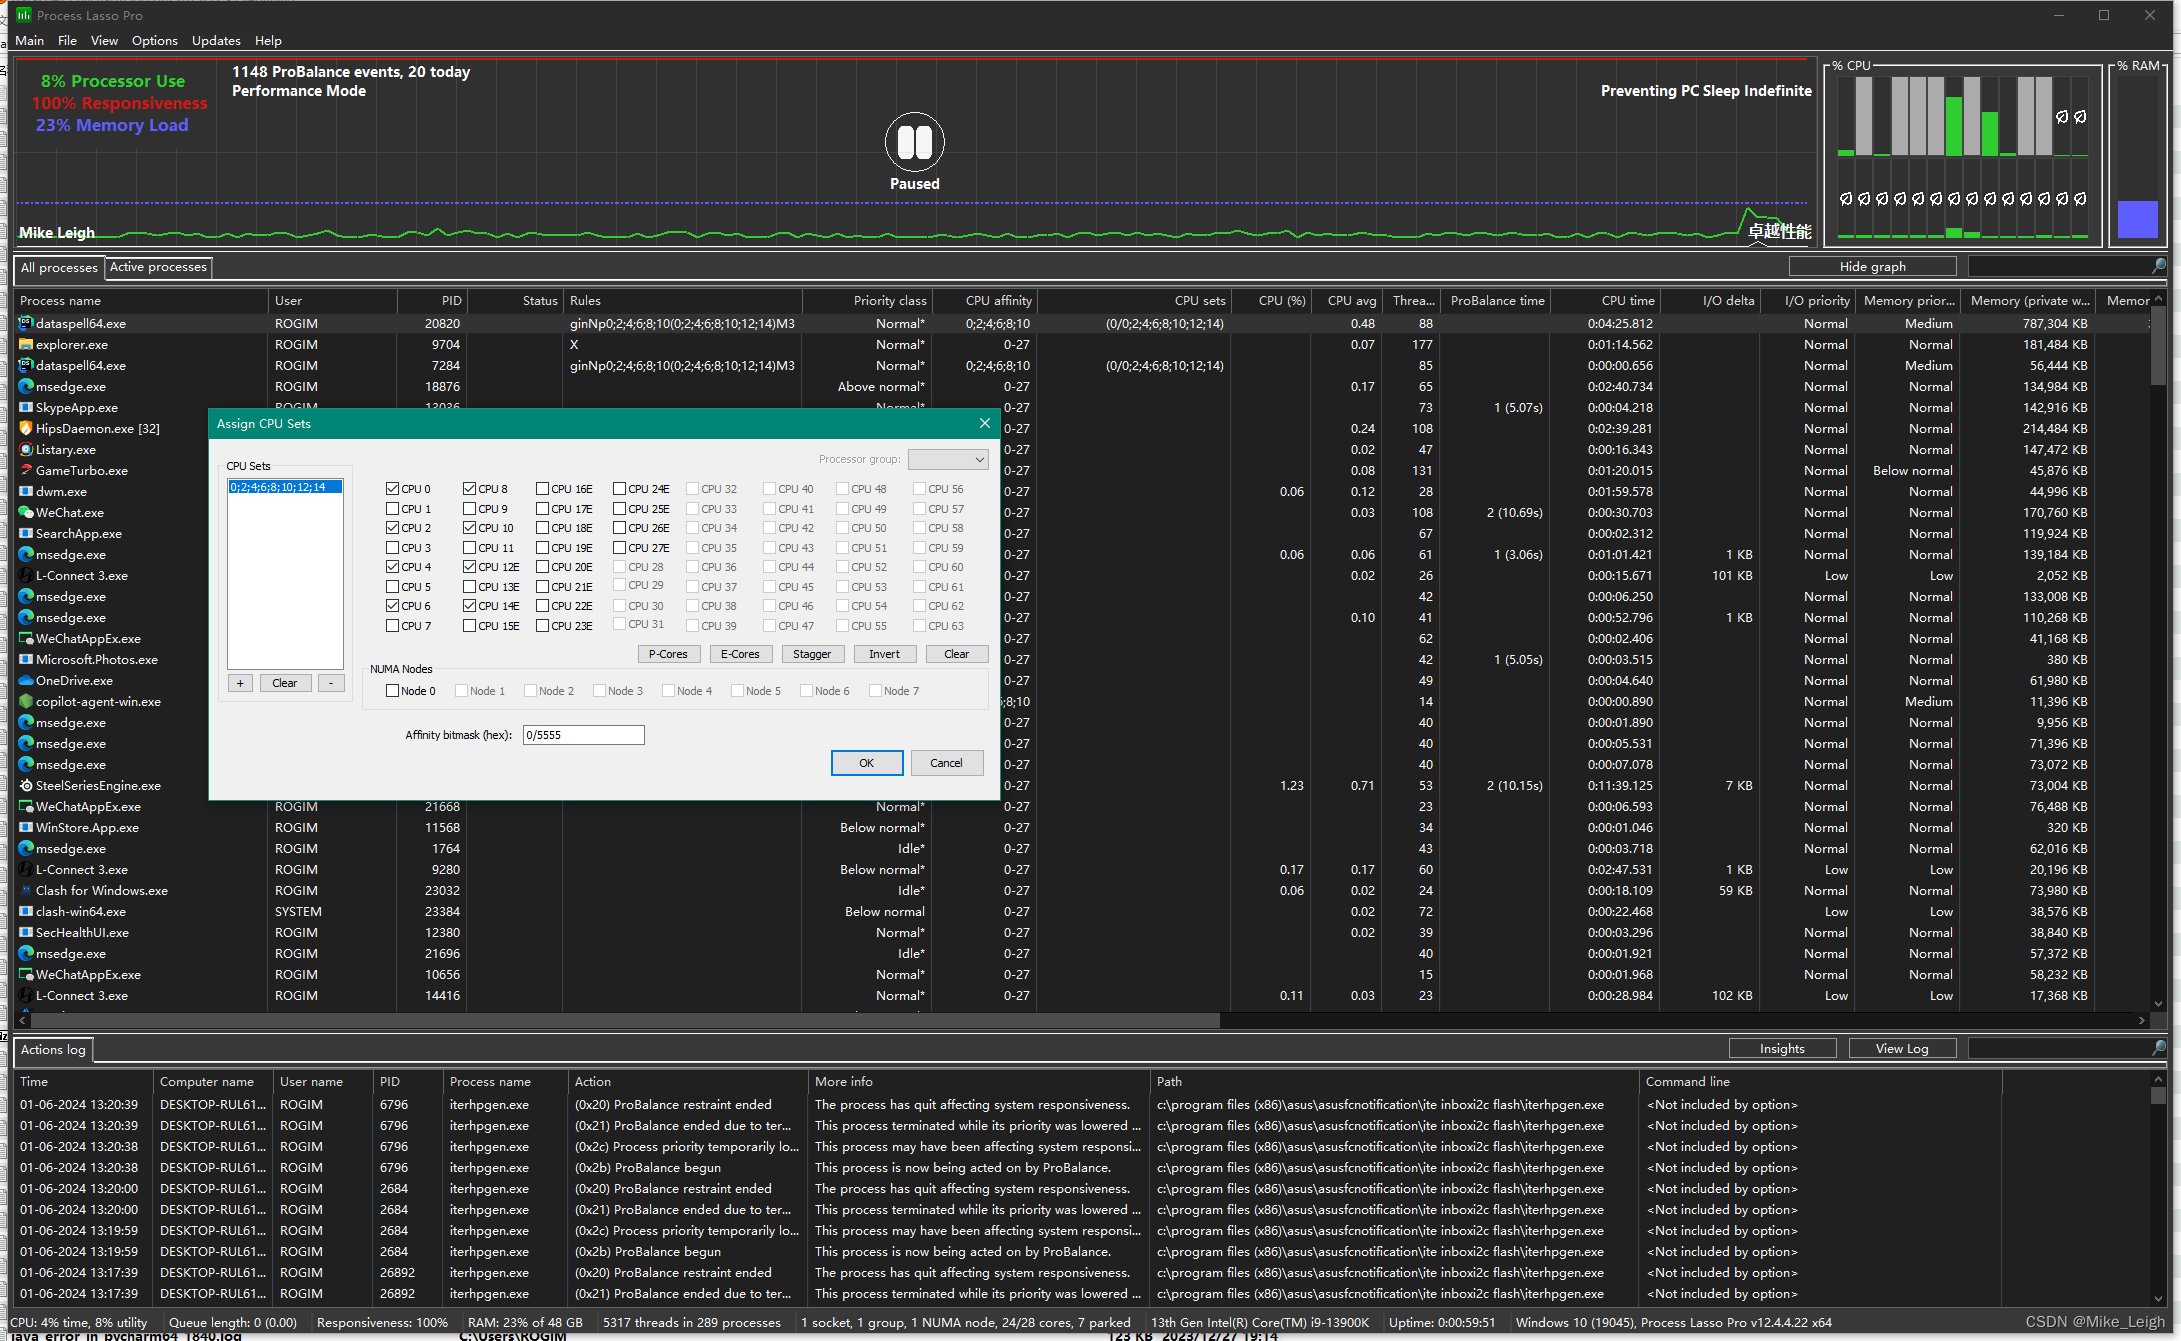Click the GameTurbo.exe process icon

pyautogui.click(x=26, y=470)
